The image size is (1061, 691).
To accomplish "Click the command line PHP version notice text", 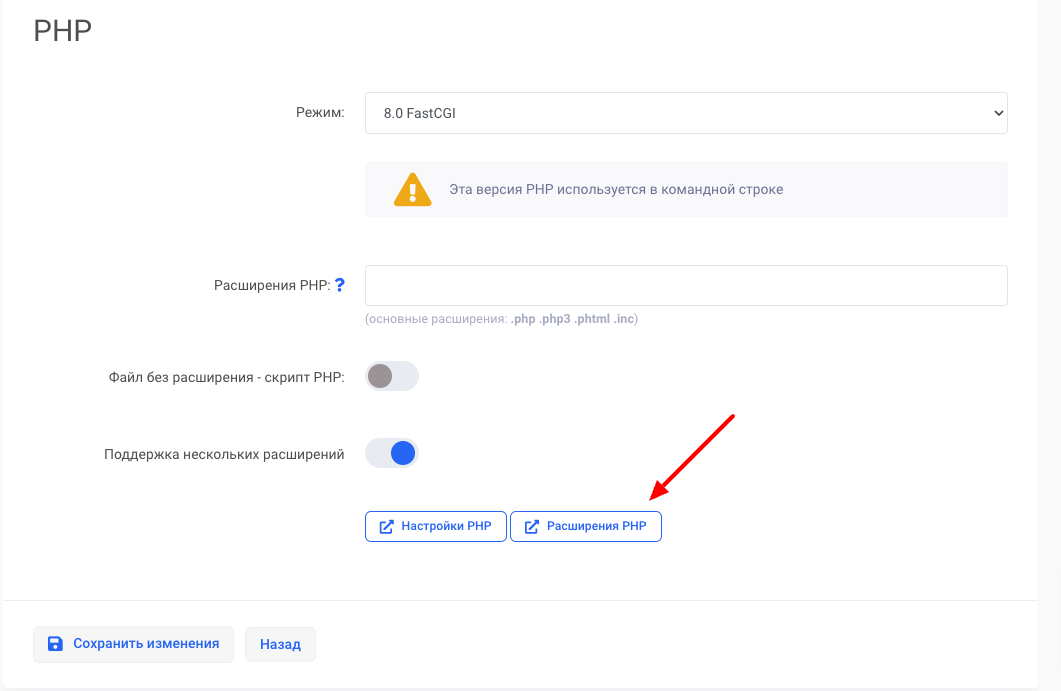I will coord(616,189).
